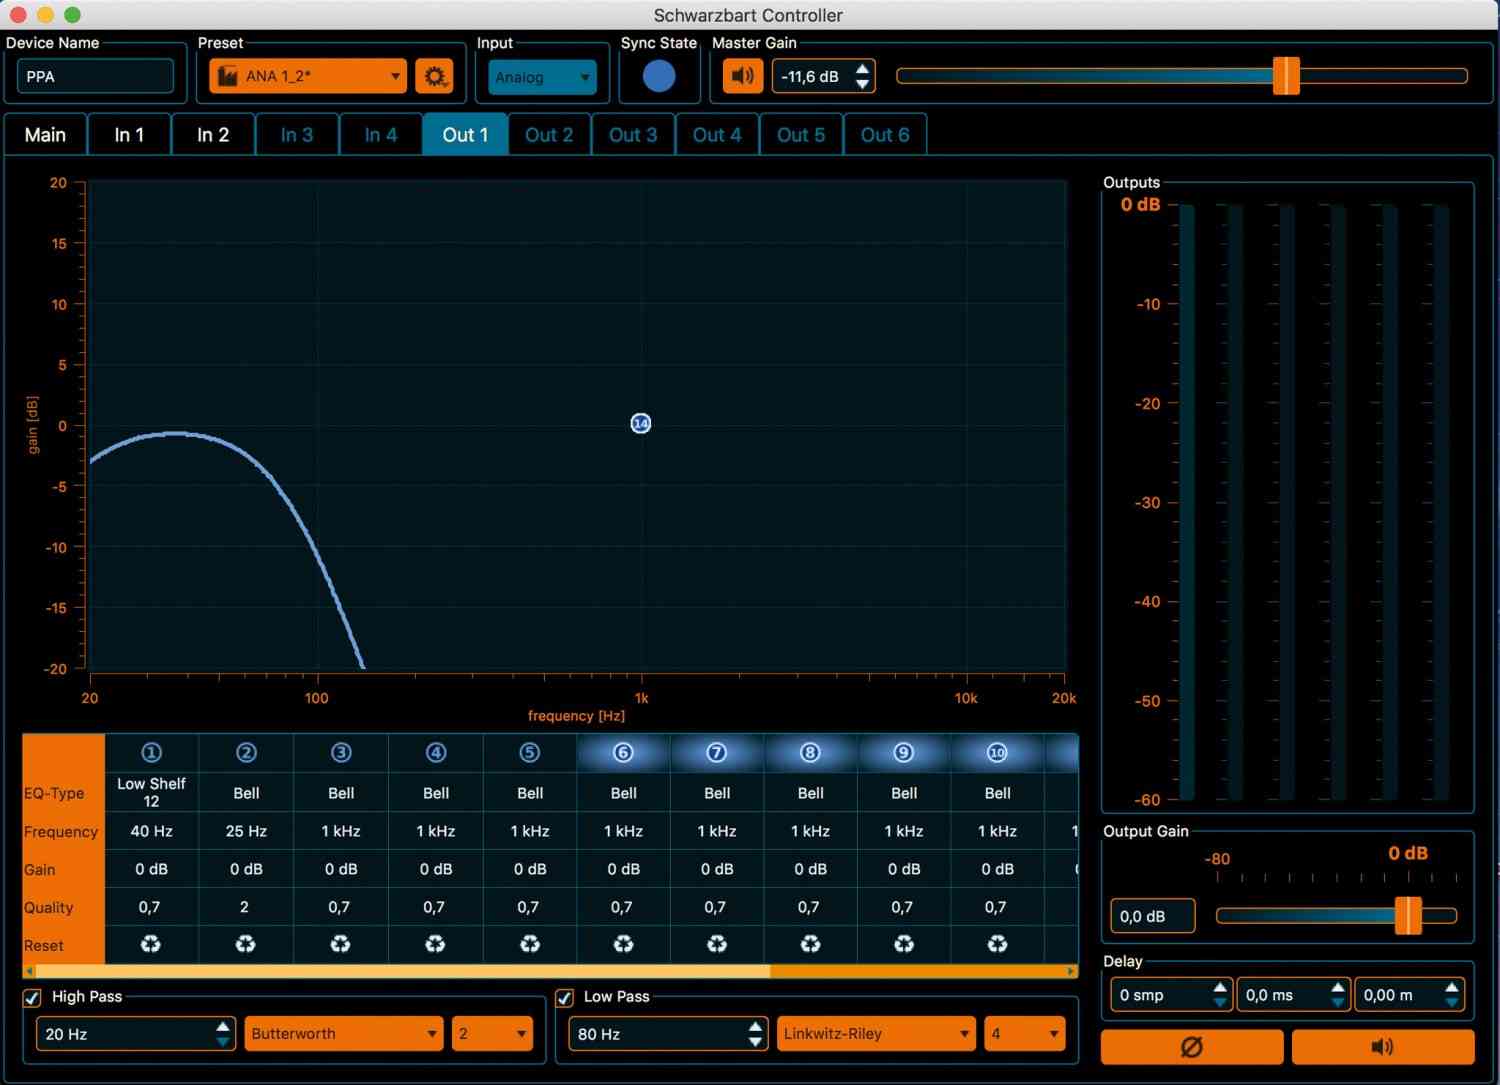Select EQ band 10 number icon

[x=997, y=753]
